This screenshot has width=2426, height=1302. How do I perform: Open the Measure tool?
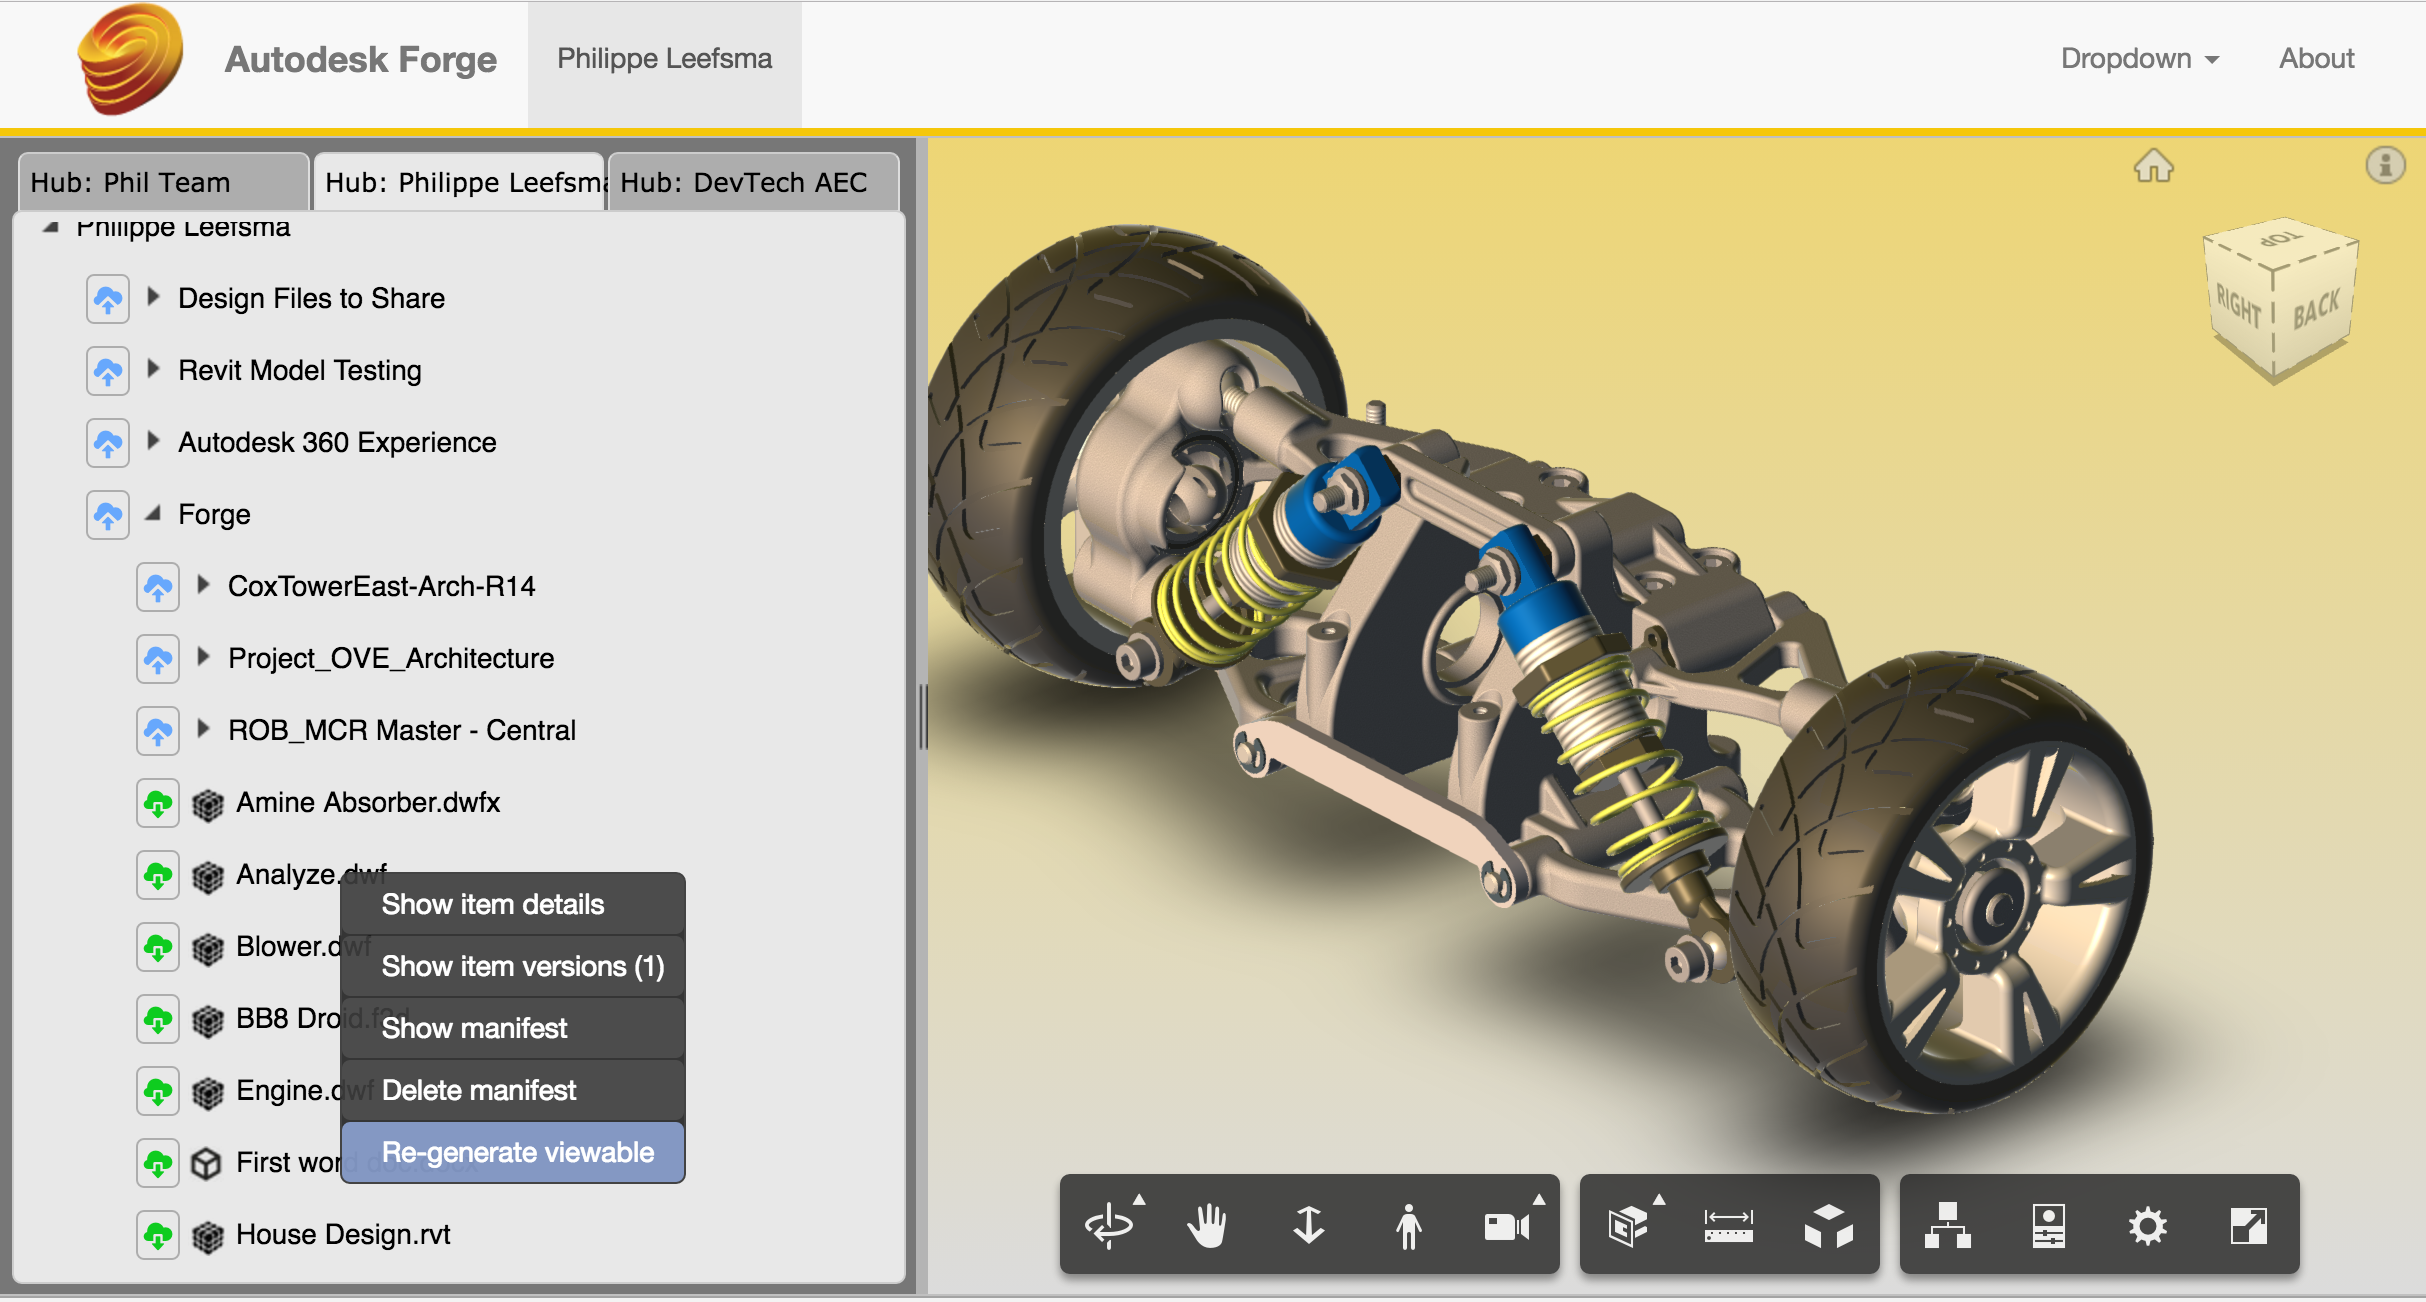tap(1728, 1225)
